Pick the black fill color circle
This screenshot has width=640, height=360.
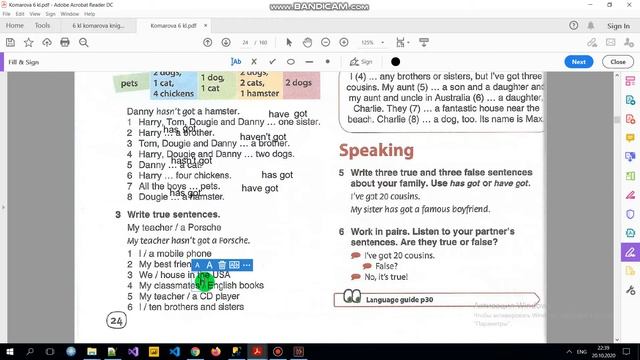(x=395, y=62)
